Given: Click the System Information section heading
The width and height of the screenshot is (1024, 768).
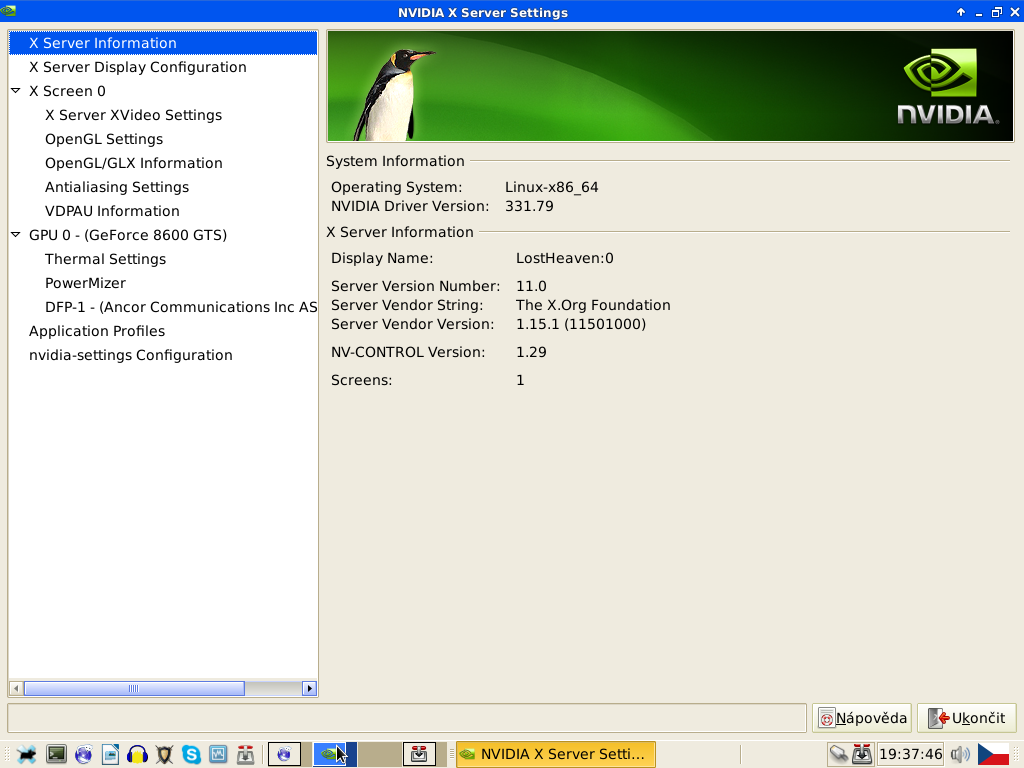Looking at the screenshot, I should 395,161.
